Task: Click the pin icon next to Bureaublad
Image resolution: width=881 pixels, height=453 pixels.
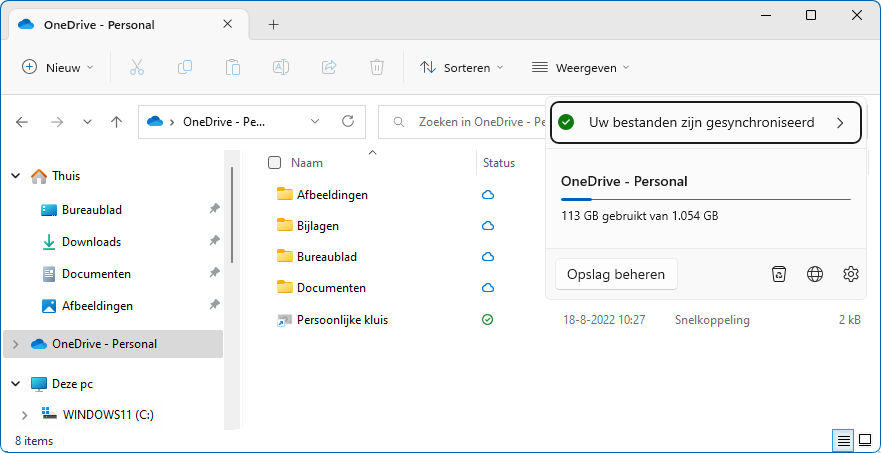Action: (214, 209)
